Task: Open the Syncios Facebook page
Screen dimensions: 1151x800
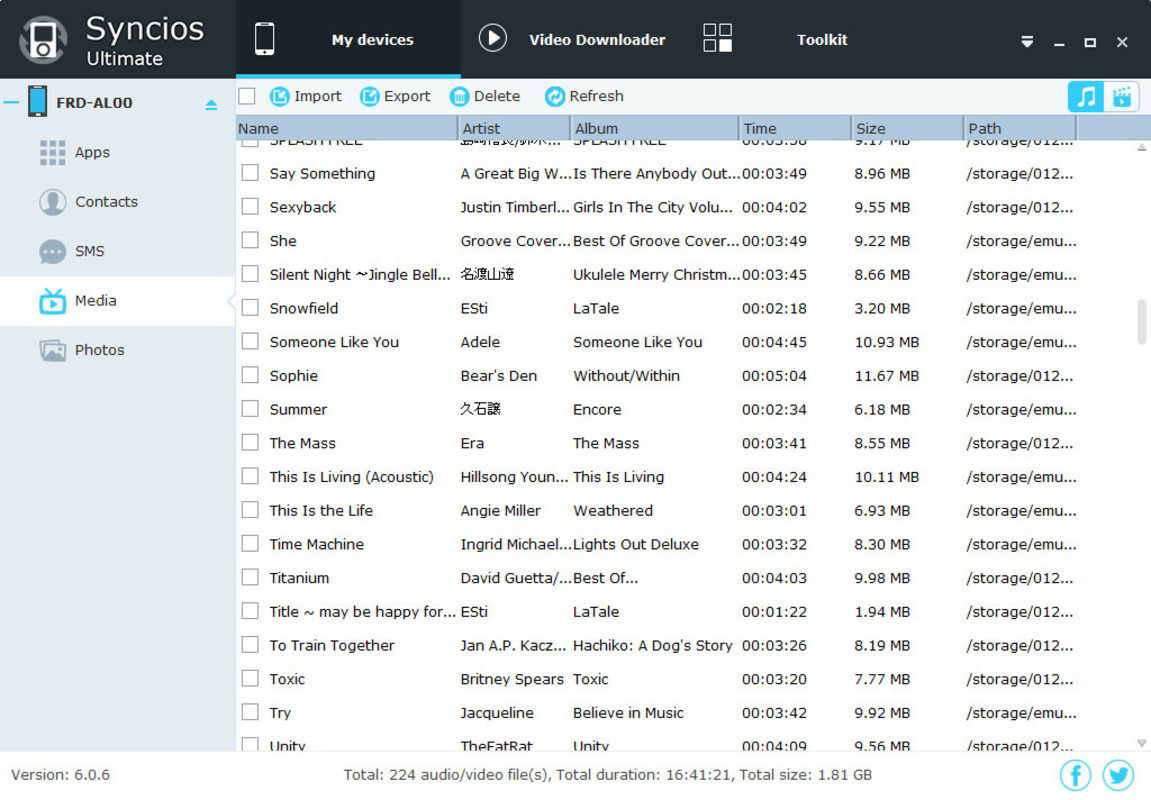Action: pos(1075,775)
